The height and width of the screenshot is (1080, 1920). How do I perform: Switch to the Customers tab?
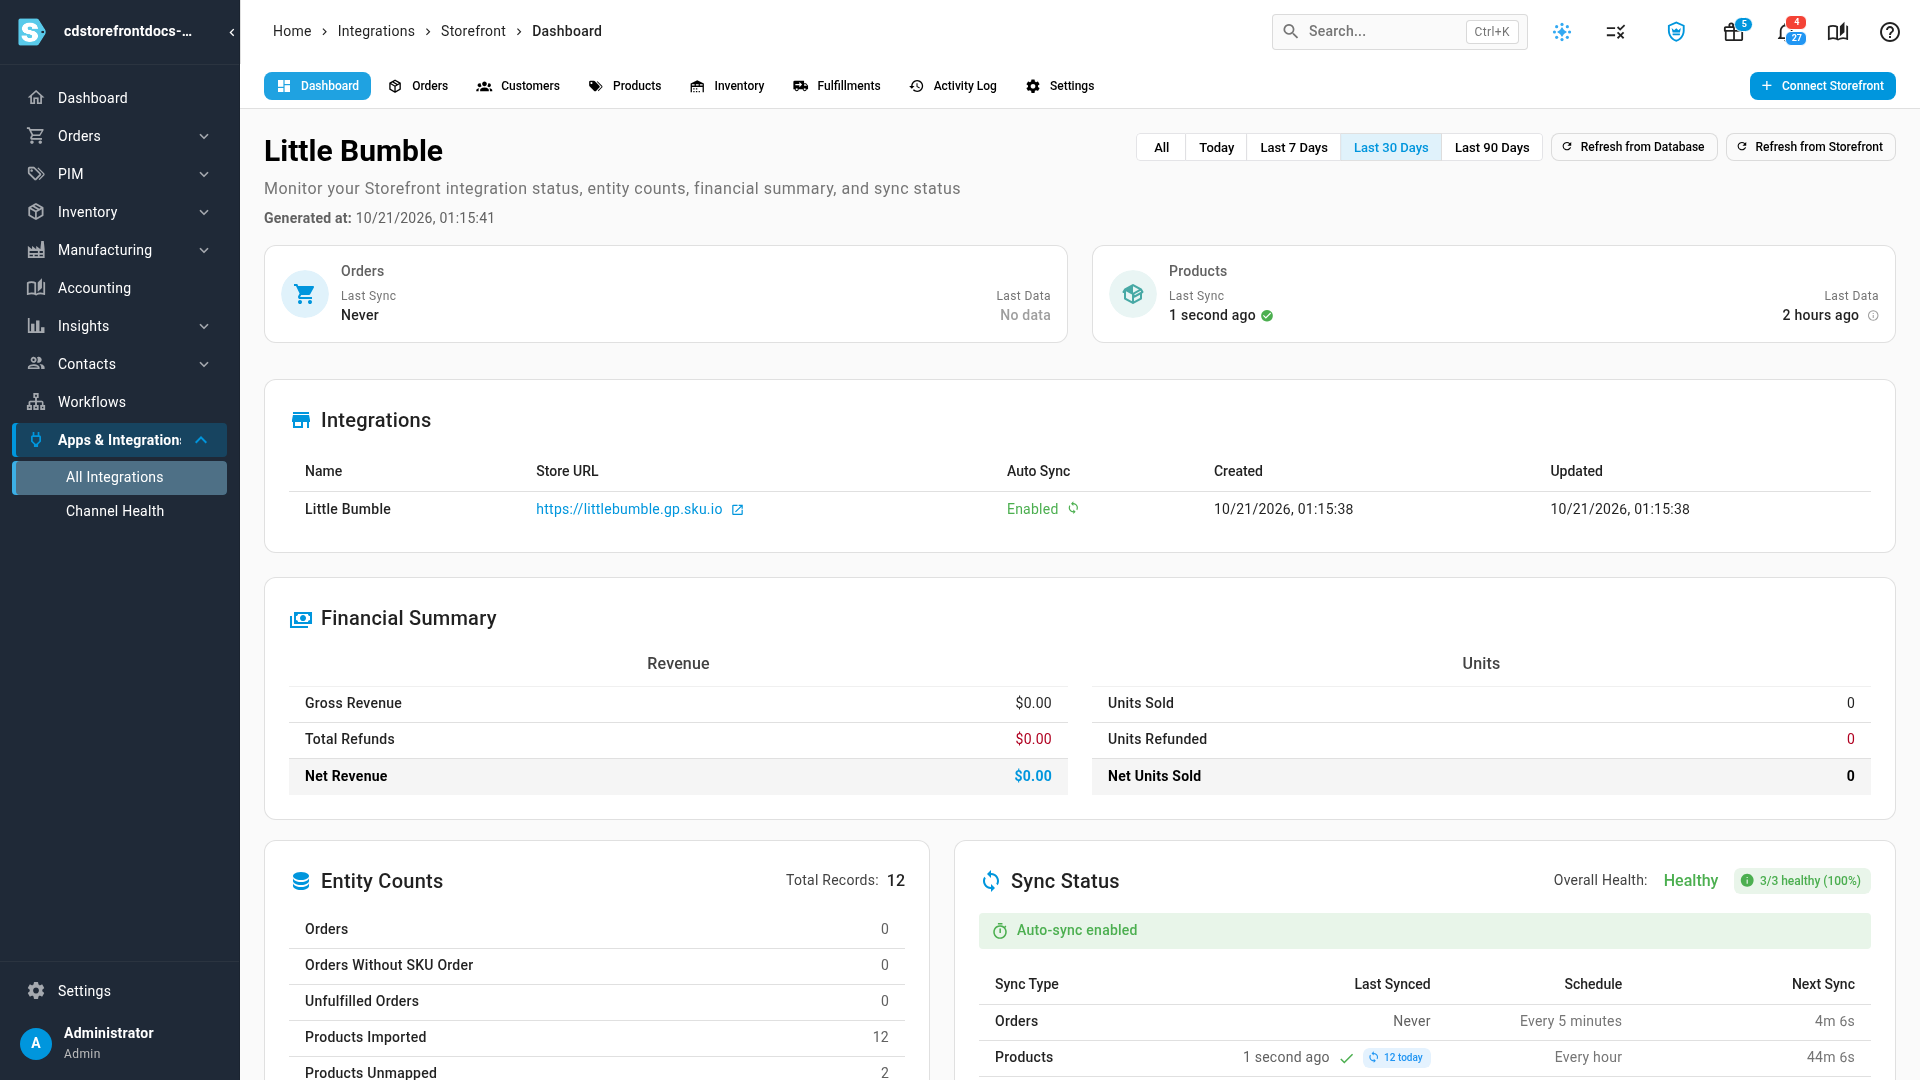click(518, 86)
